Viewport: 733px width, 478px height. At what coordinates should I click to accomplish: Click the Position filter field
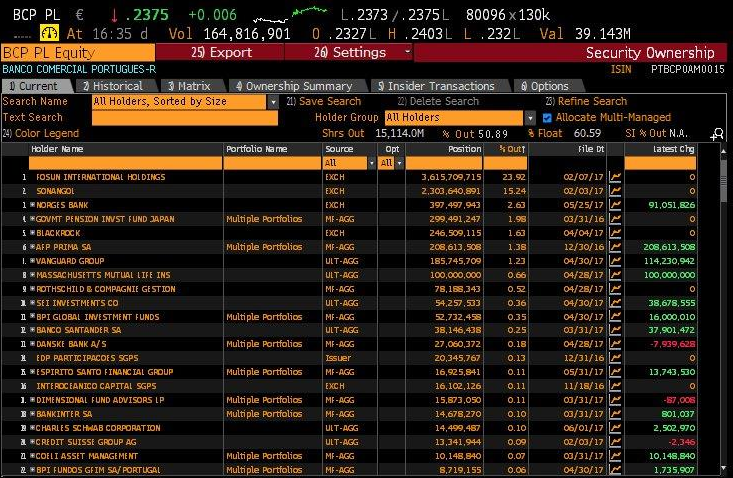click(x=444, y=163)
